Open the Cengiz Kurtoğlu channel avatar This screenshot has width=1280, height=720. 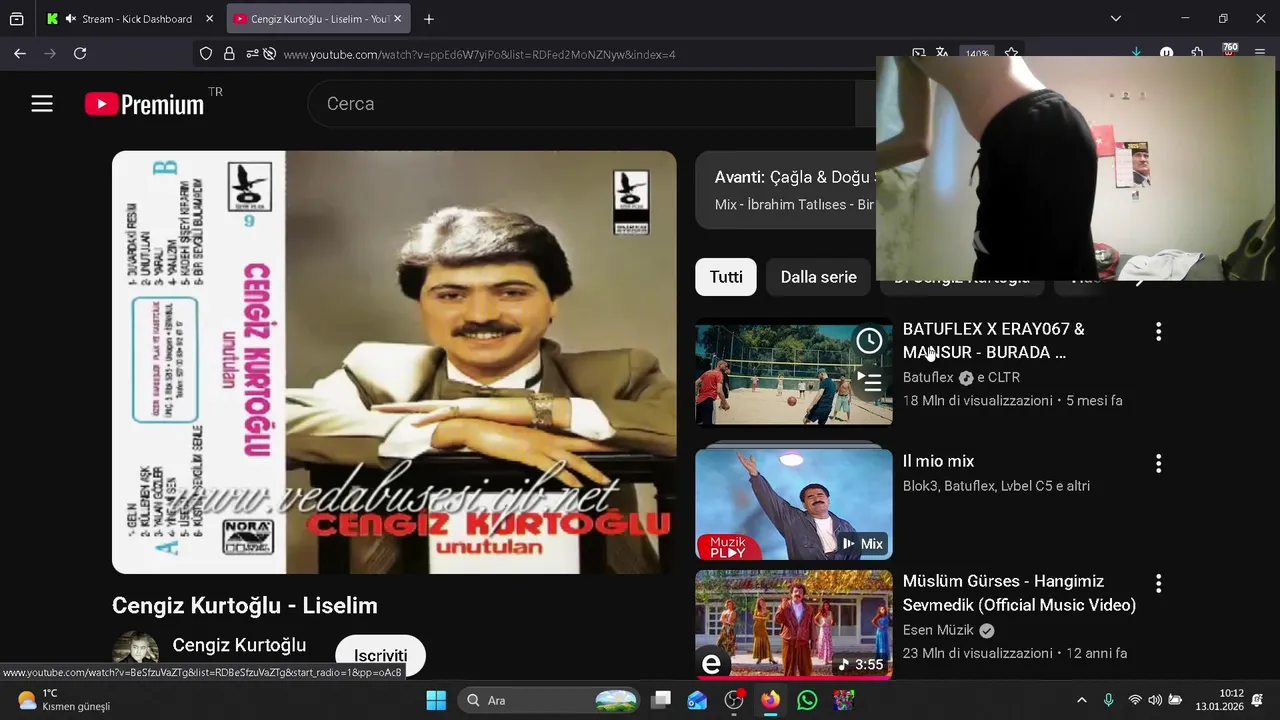[x=135, y=652]
